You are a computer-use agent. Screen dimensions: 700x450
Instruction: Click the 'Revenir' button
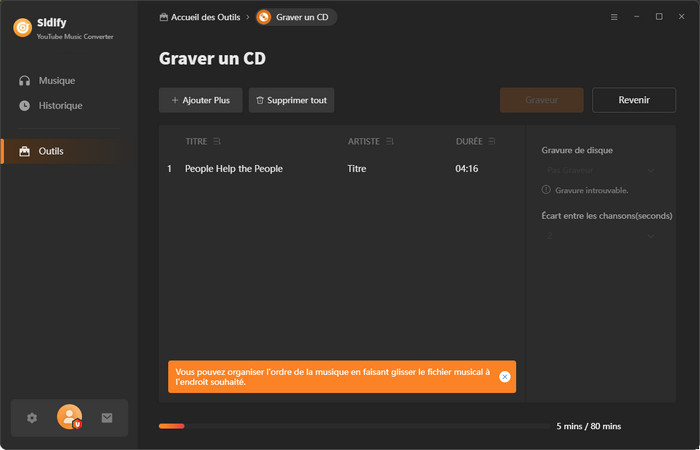pos(633,100)
